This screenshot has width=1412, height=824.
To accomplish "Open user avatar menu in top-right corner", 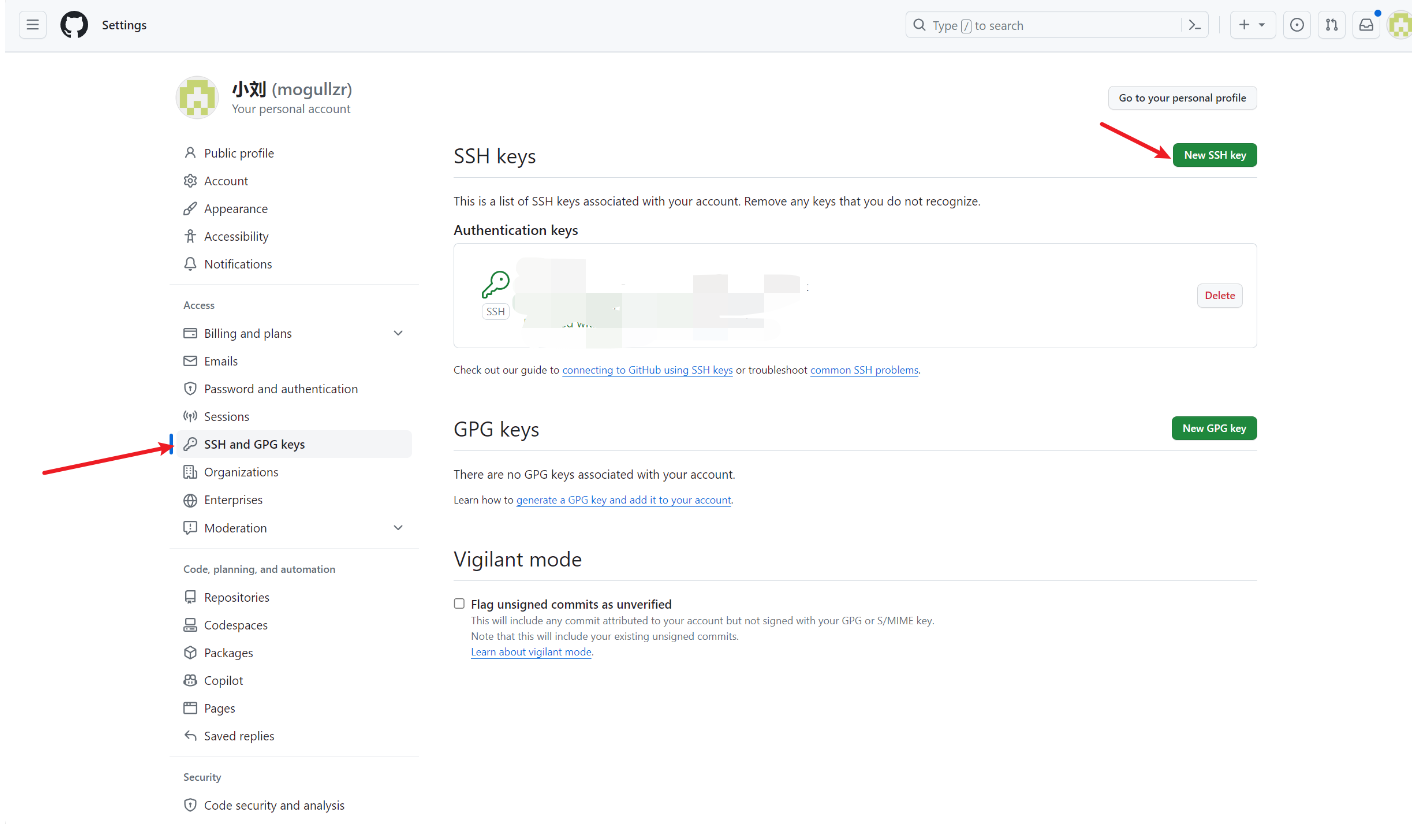I will (x=1399, y=25).
